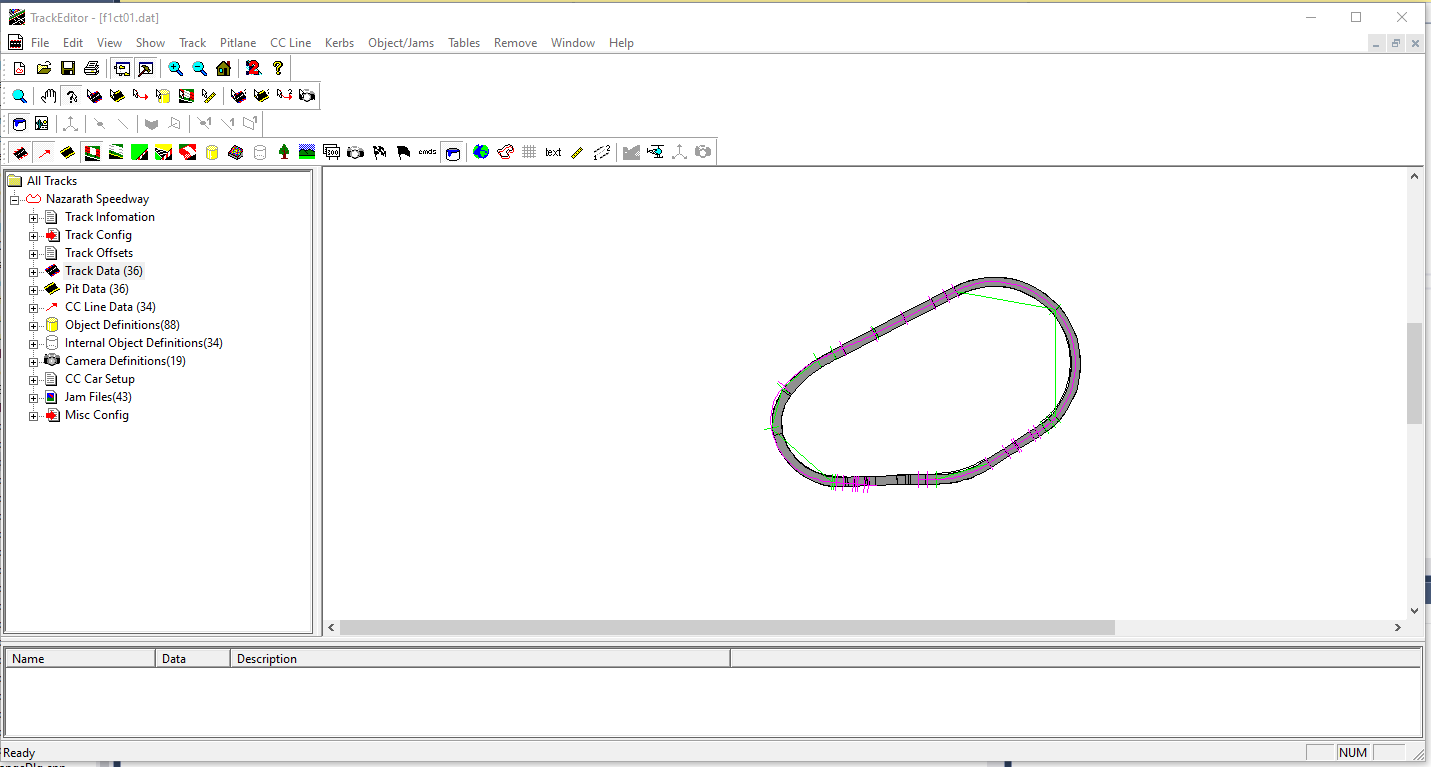
Task: Toggle the track tree panel button
Action: pyautogui.click(x=121, y=68)
